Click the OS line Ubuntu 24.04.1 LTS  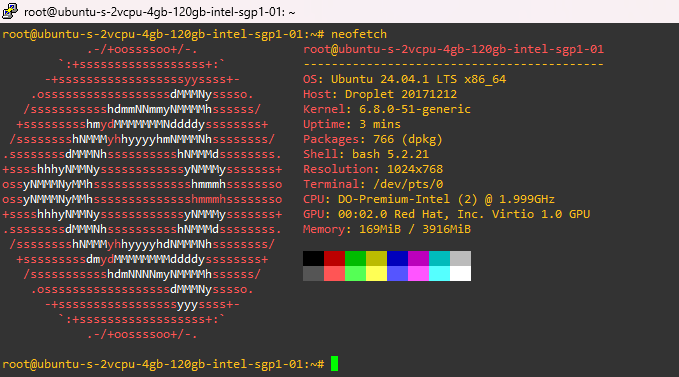[404, 79]
